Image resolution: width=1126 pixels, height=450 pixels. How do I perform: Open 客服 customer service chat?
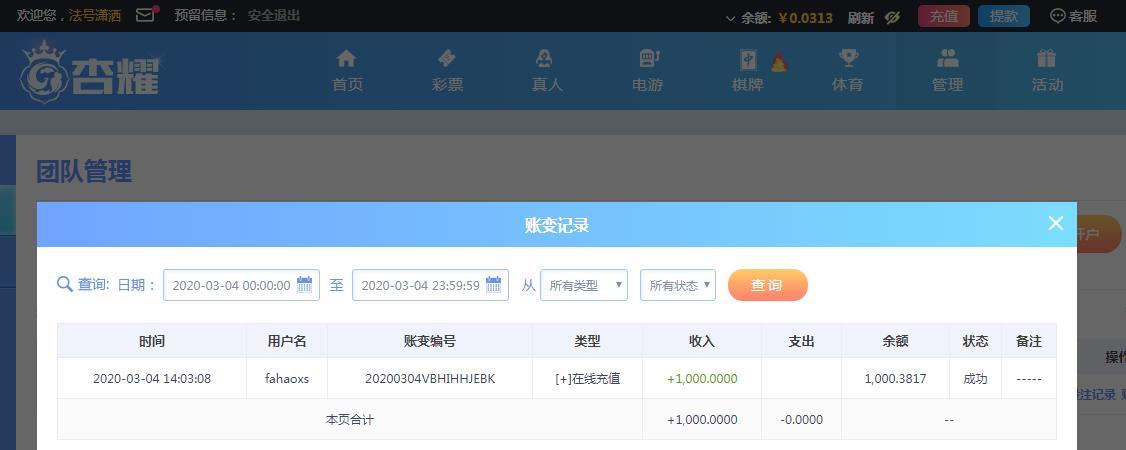click(x=1074, y=16)
